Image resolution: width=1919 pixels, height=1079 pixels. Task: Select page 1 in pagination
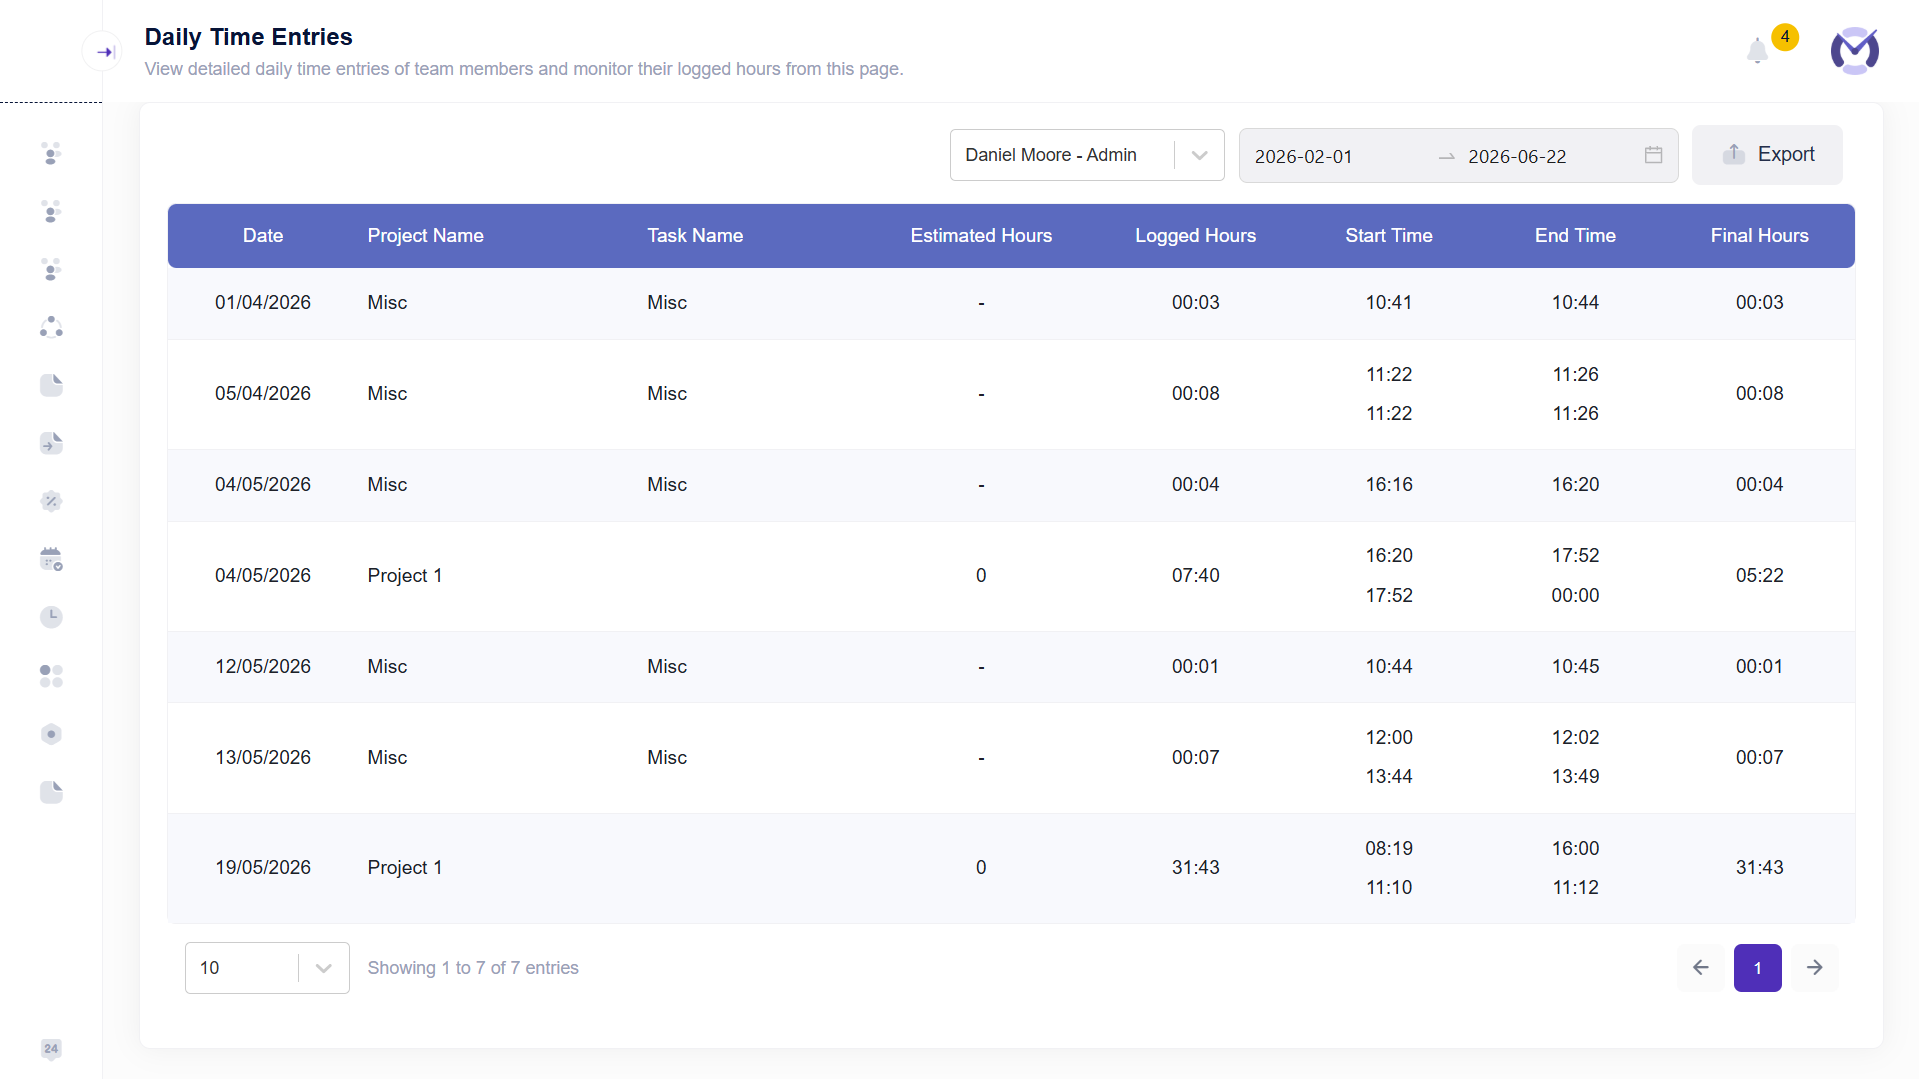click(1758, 968)
